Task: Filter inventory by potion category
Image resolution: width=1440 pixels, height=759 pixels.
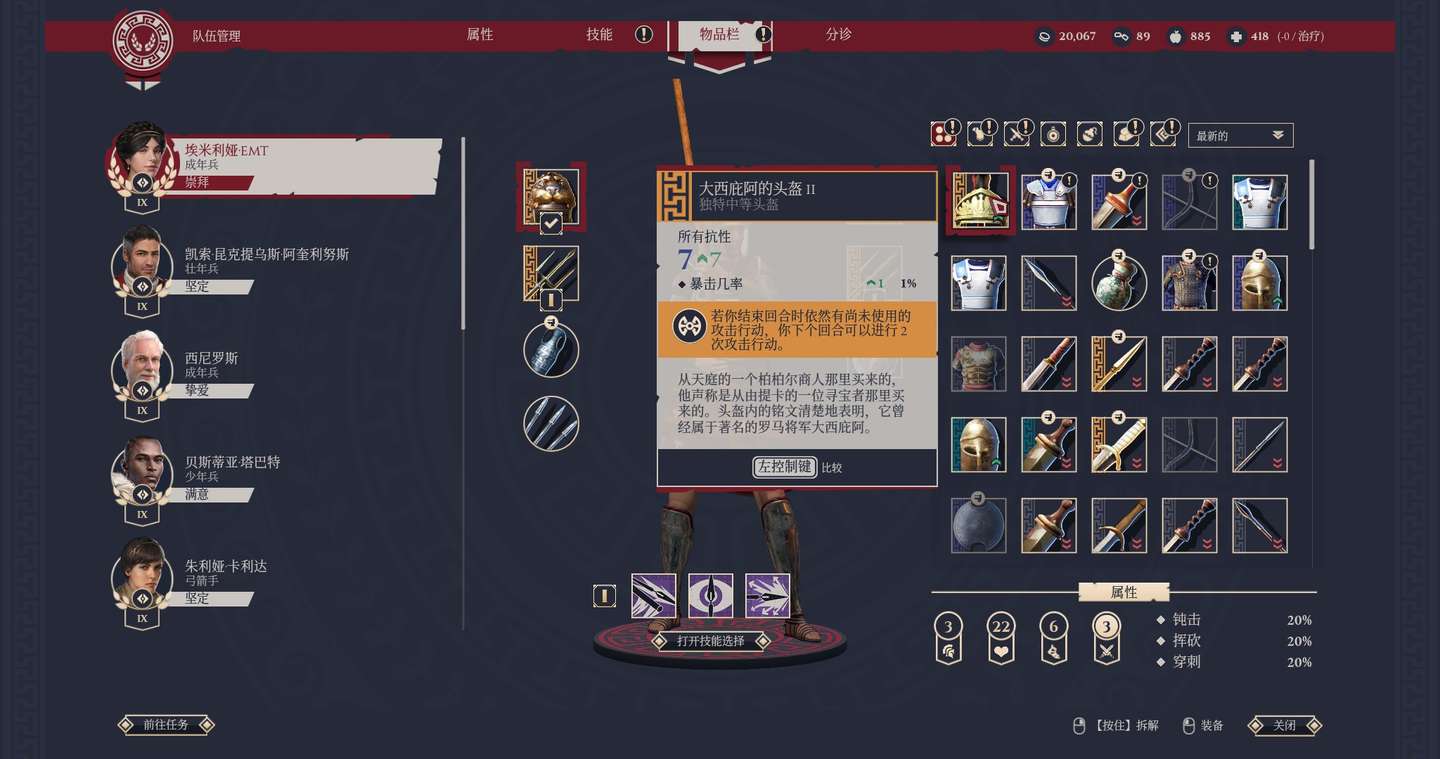Action: tap(1090, 134)
